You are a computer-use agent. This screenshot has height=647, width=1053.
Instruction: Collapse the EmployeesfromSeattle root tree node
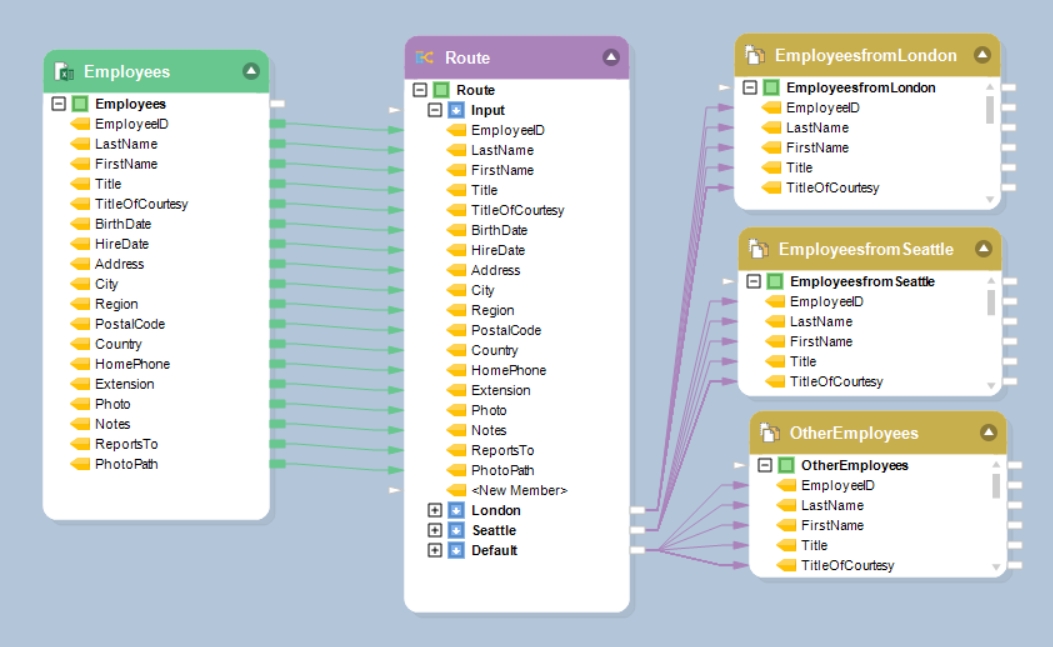point(753,281)
